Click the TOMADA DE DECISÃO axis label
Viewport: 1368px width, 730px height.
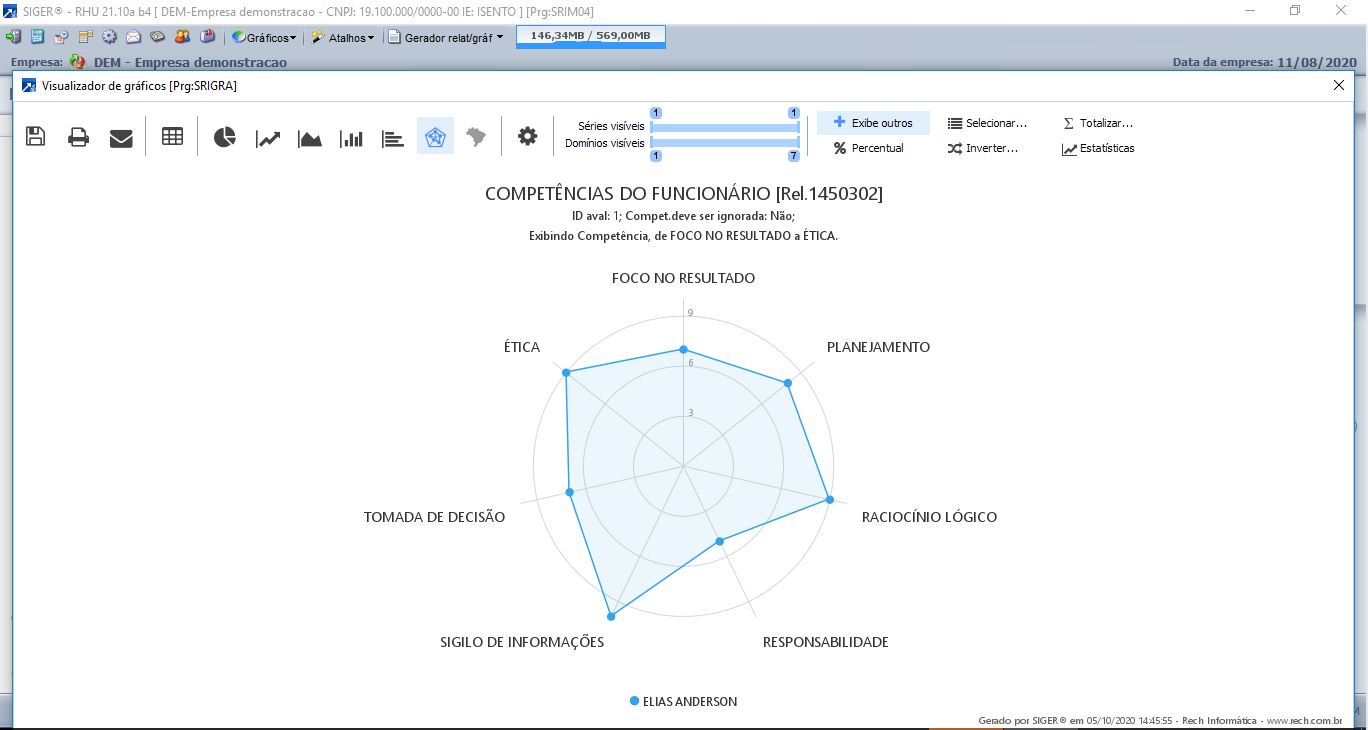pyautogui.click(x=434, y=517)
